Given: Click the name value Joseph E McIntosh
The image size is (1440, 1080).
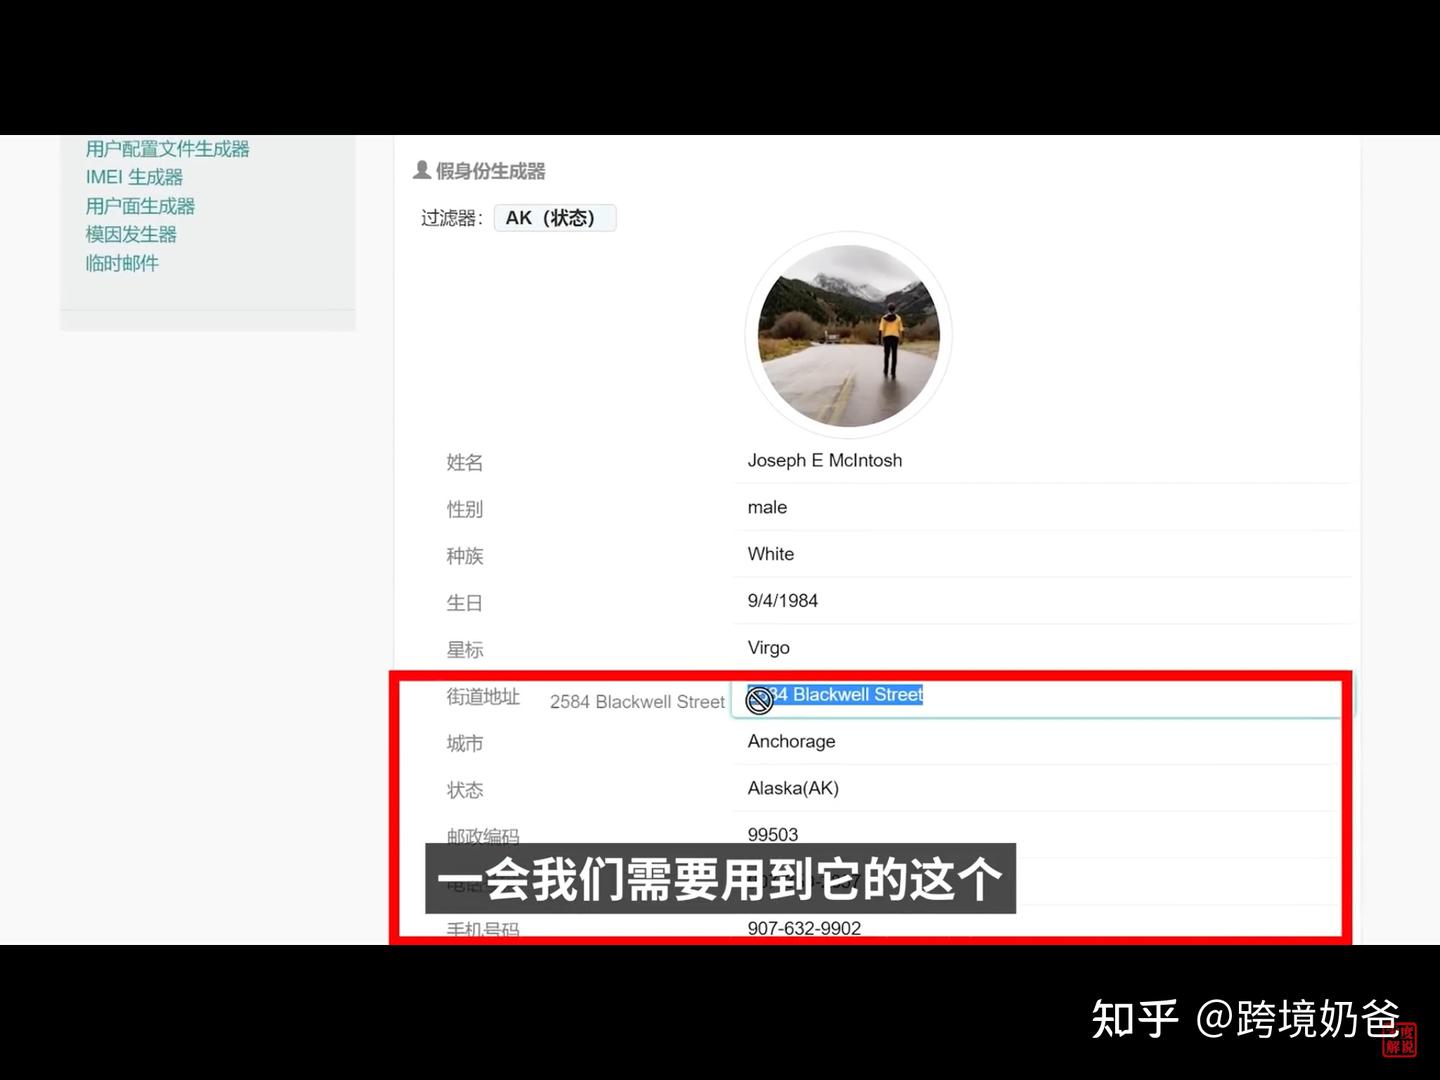Looking at the screenshot, I should point(825,460).
